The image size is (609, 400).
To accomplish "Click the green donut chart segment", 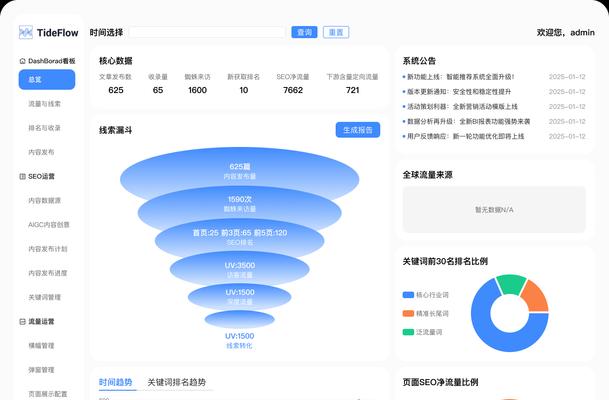I will pos(510,284).
